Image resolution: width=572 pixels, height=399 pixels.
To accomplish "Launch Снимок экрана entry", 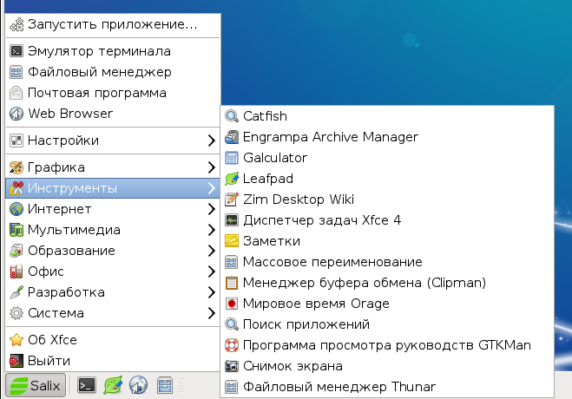I will pyautogui.click(x=387, y=366).
